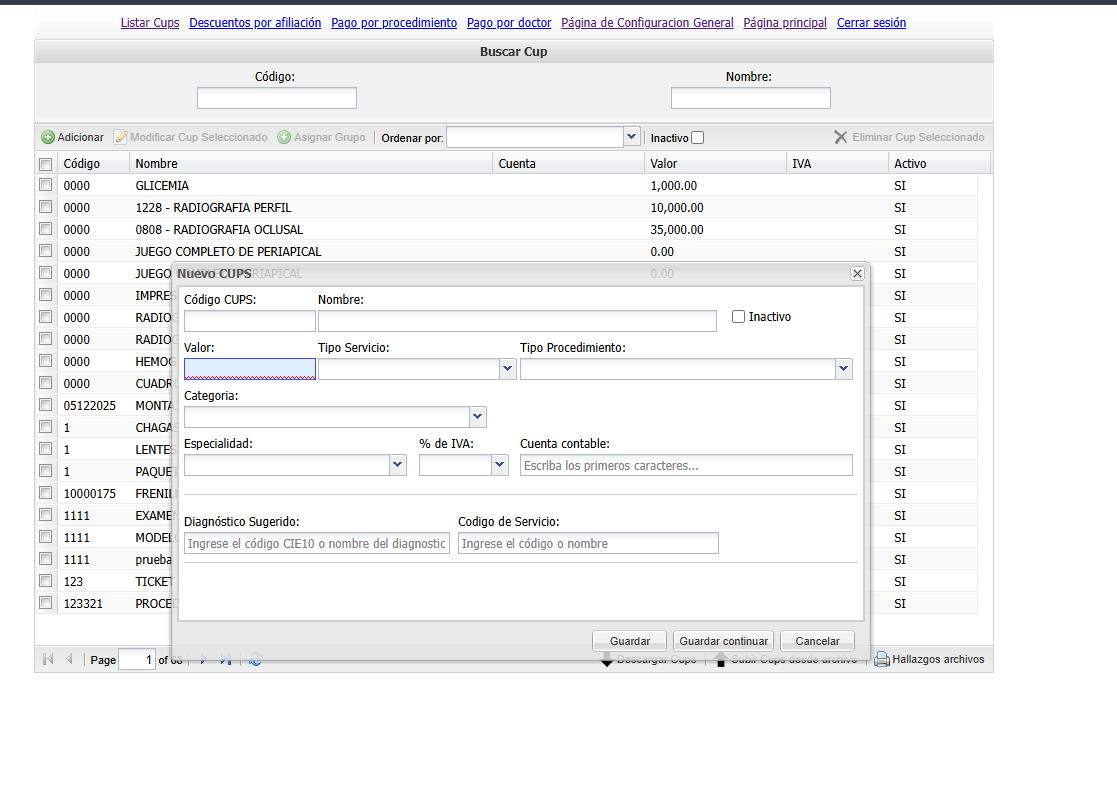Screen dimensions: 1117x799
Task: Open the Listar Cups menu link
Action: tap(150, 22)
